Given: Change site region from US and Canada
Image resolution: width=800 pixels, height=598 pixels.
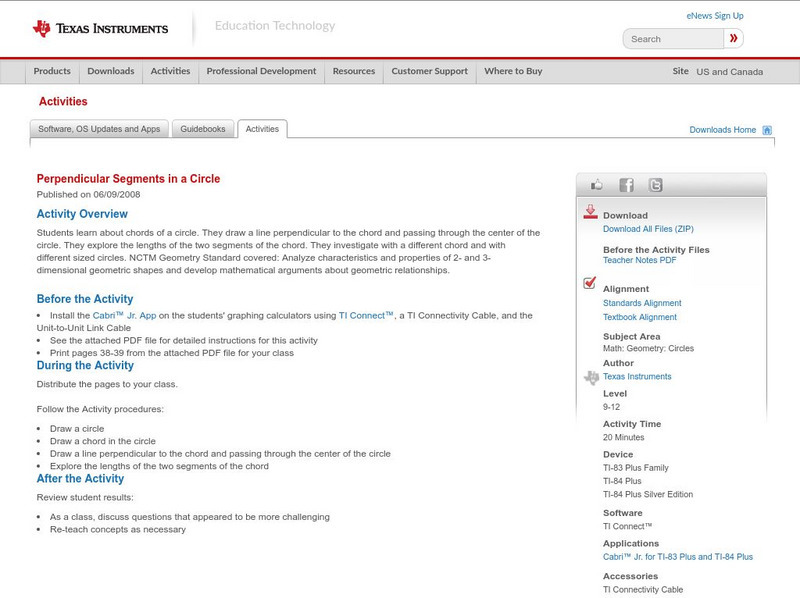Looking at the screenshot, I should (x=730, y=72).
